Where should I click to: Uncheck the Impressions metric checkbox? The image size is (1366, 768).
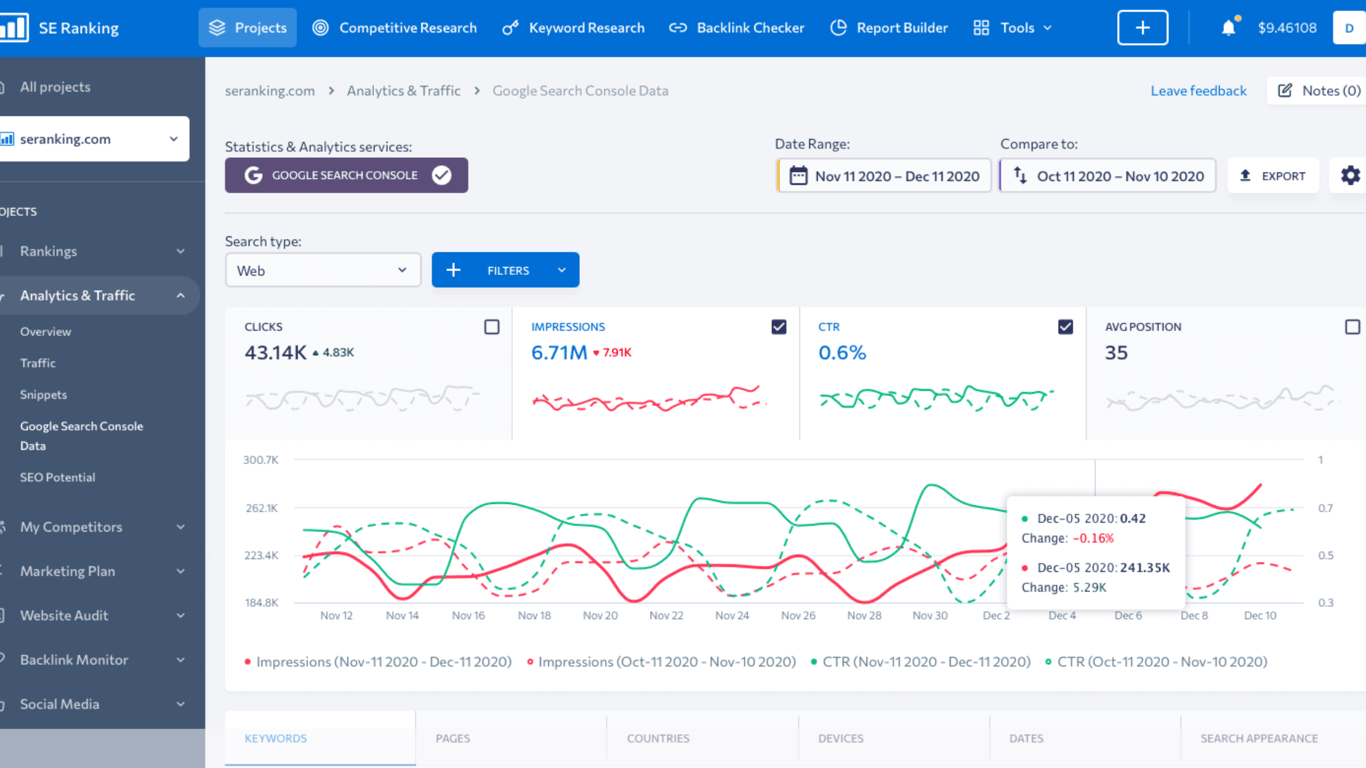pyautogui.click(x=779, y=327)
